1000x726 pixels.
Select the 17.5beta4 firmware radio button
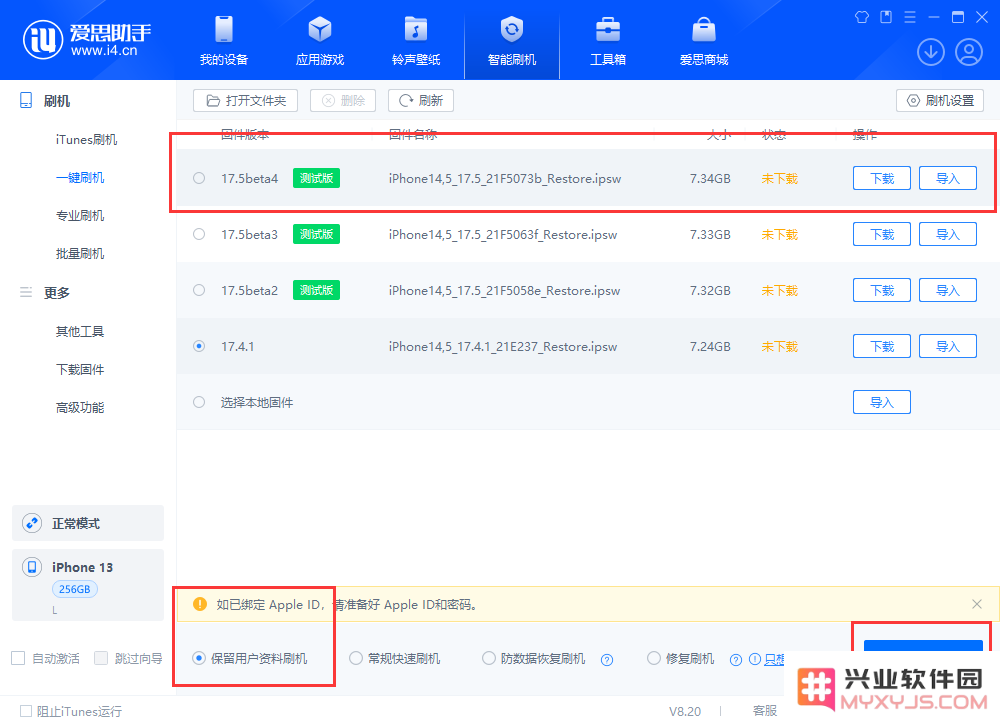point(199,179)
